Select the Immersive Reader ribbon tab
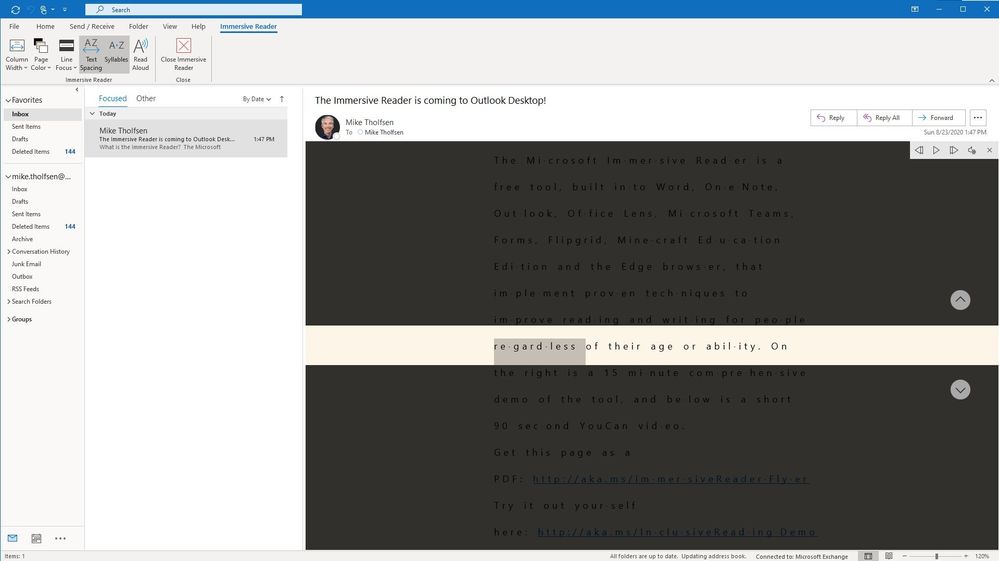The width and height of the screenshot is (999, 561). 248,26
